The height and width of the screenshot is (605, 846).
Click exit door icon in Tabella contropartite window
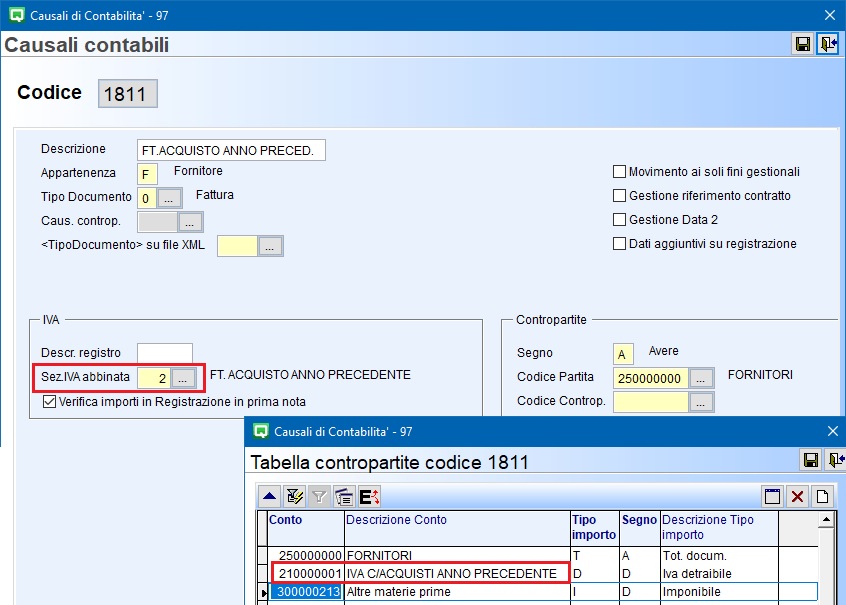tap(836, 460)
